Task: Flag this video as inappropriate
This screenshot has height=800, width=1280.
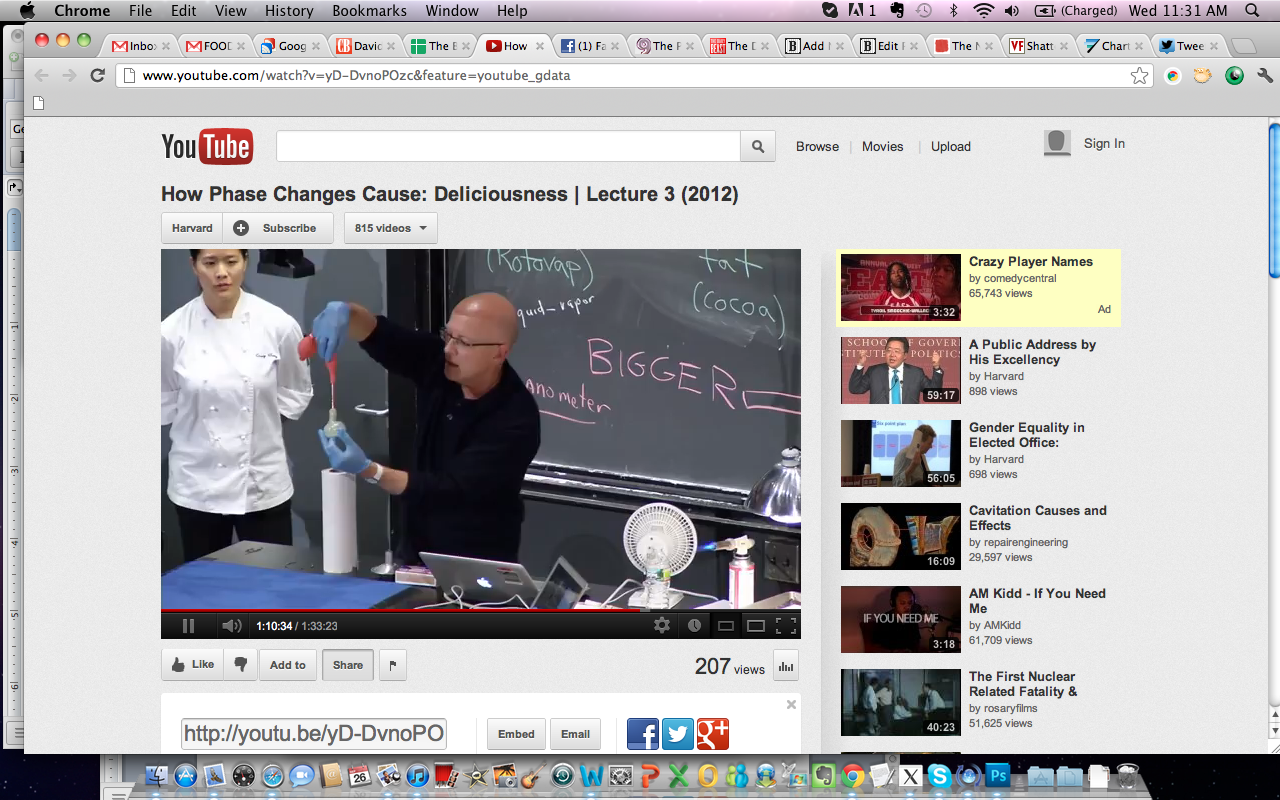Action: [392, 665]
